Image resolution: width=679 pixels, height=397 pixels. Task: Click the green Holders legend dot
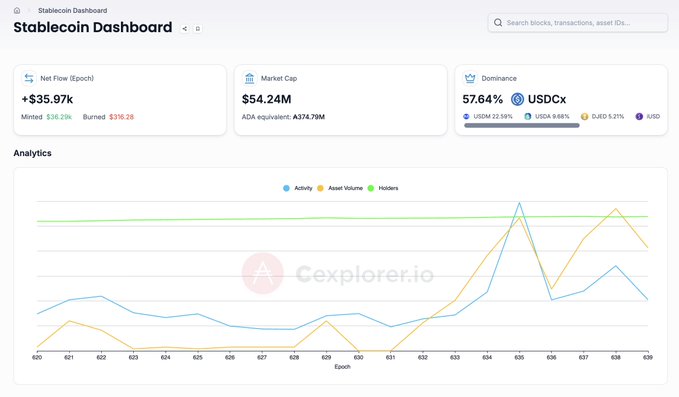tap(371, 188)
